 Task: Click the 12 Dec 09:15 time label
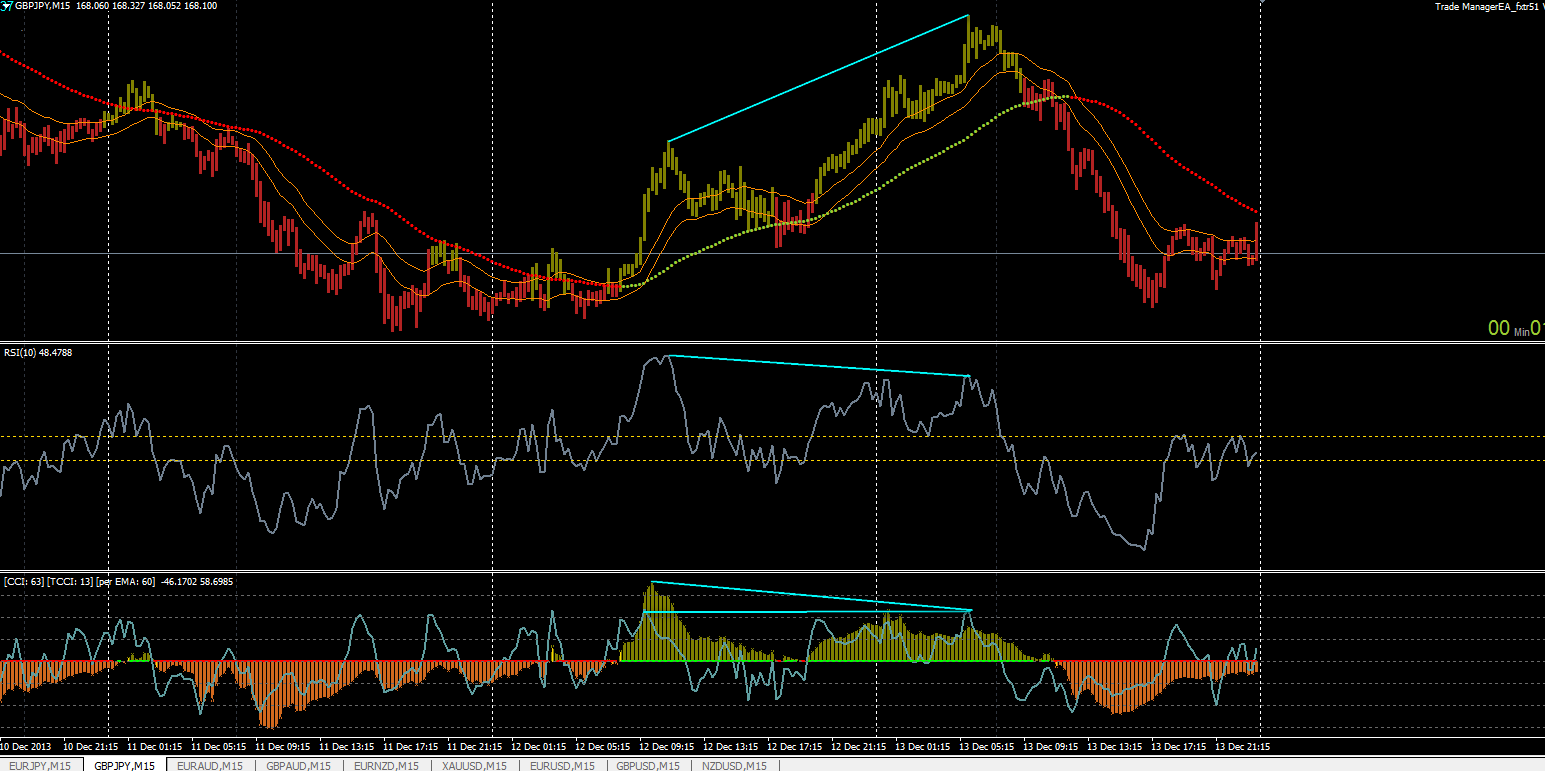click(668, 746)
